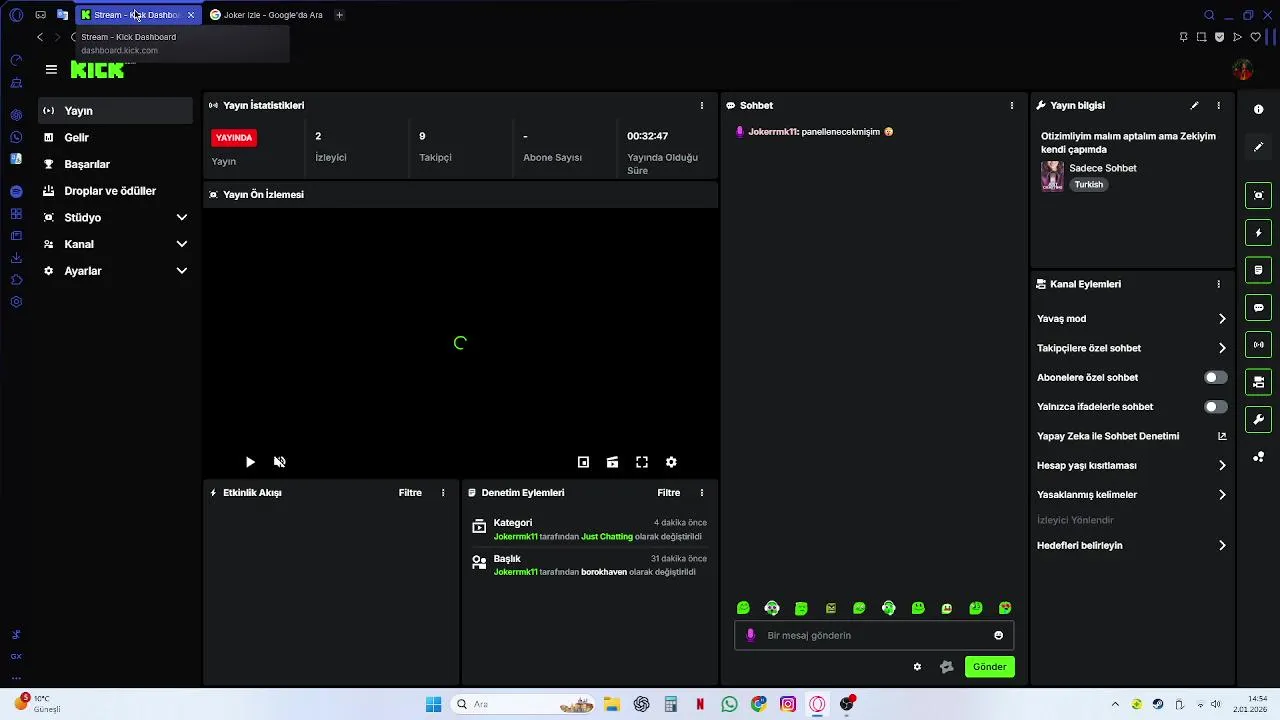The height and width of the screenshot is (720, 1280).
Task: Expand Takipçilere özel sohbet settings
Action: [x=1131, y=348]
